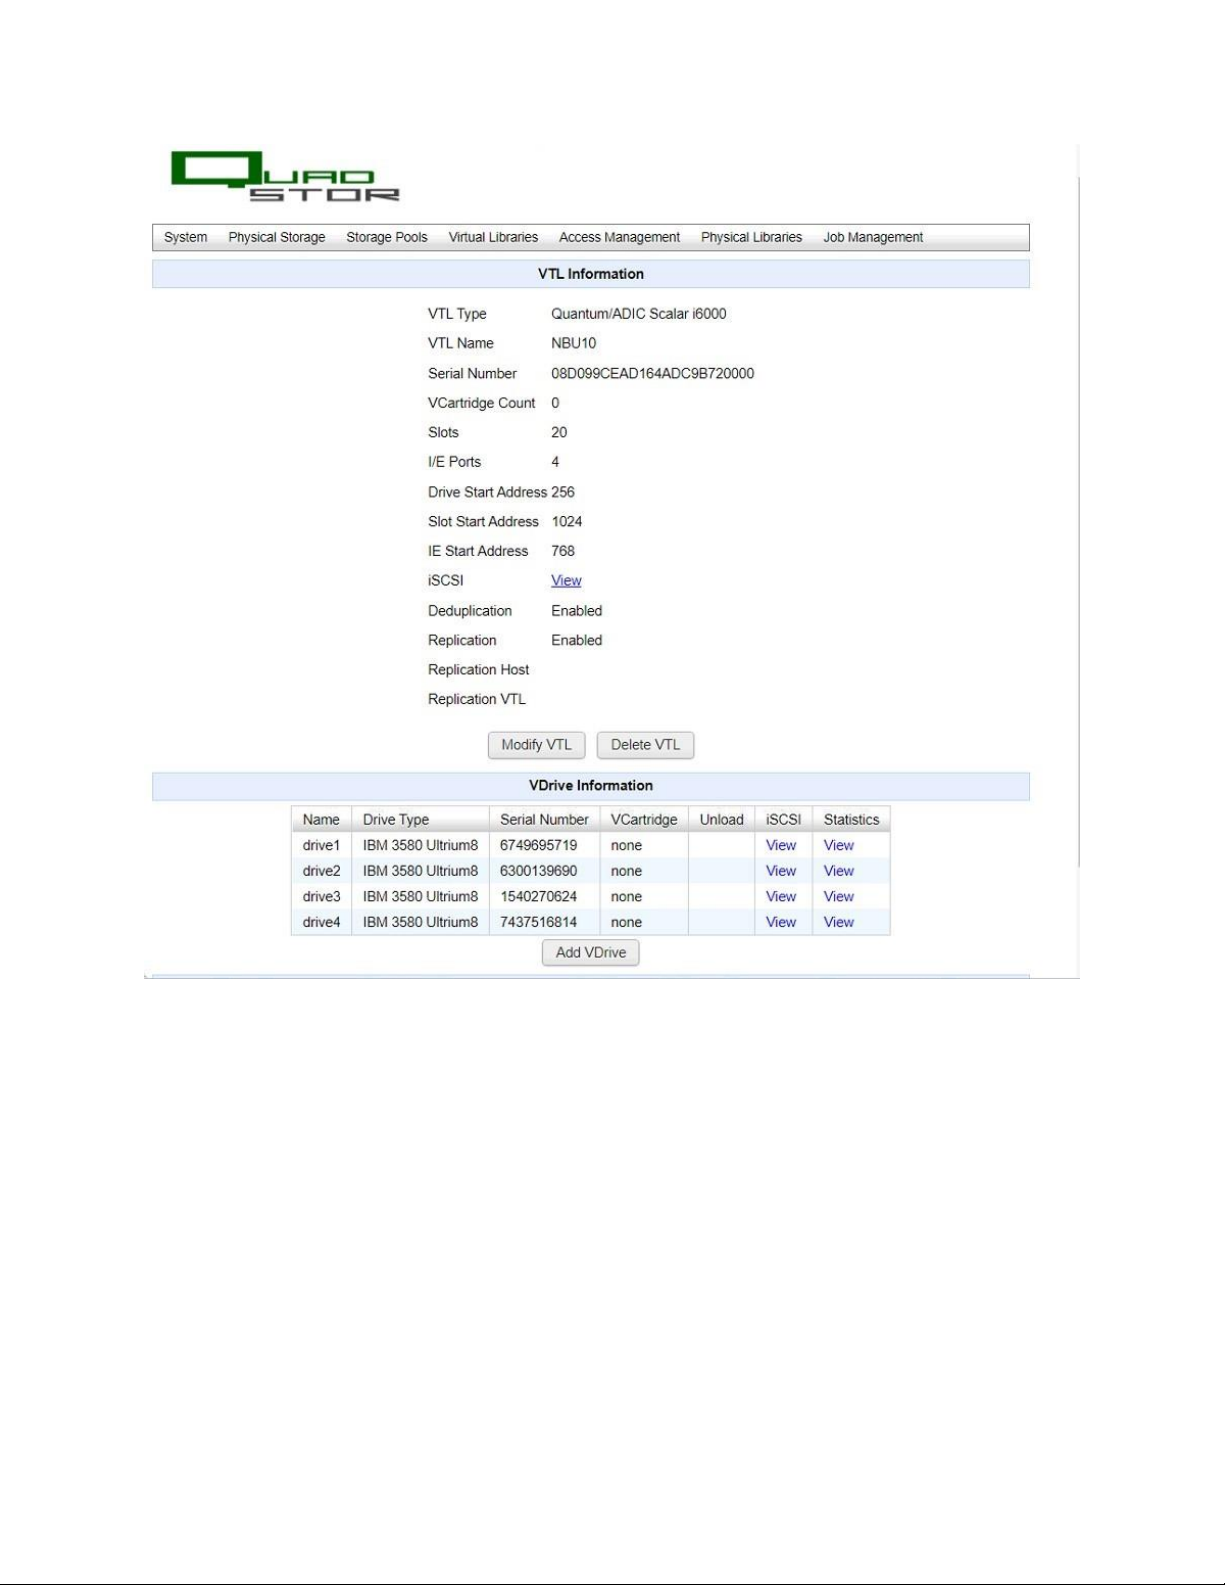This screenshot has width=1225, height=1585.
Task: Click the VTL serial number 08D099CEAD164ADC9B720000
Action: click(x=653, y=373)
